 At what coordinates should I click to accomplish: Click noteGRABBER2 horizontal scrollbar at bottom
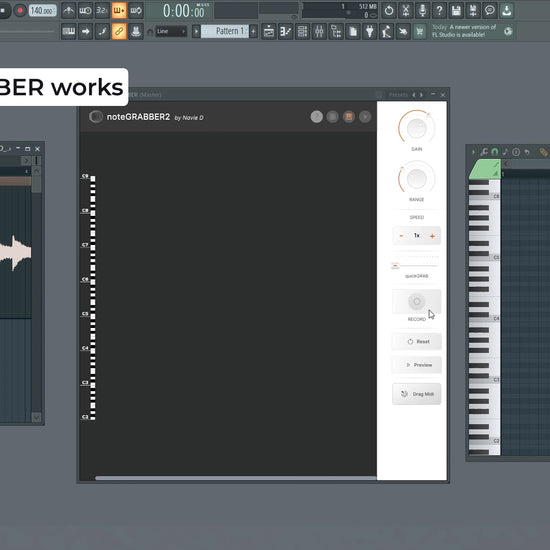coord(236,478)
